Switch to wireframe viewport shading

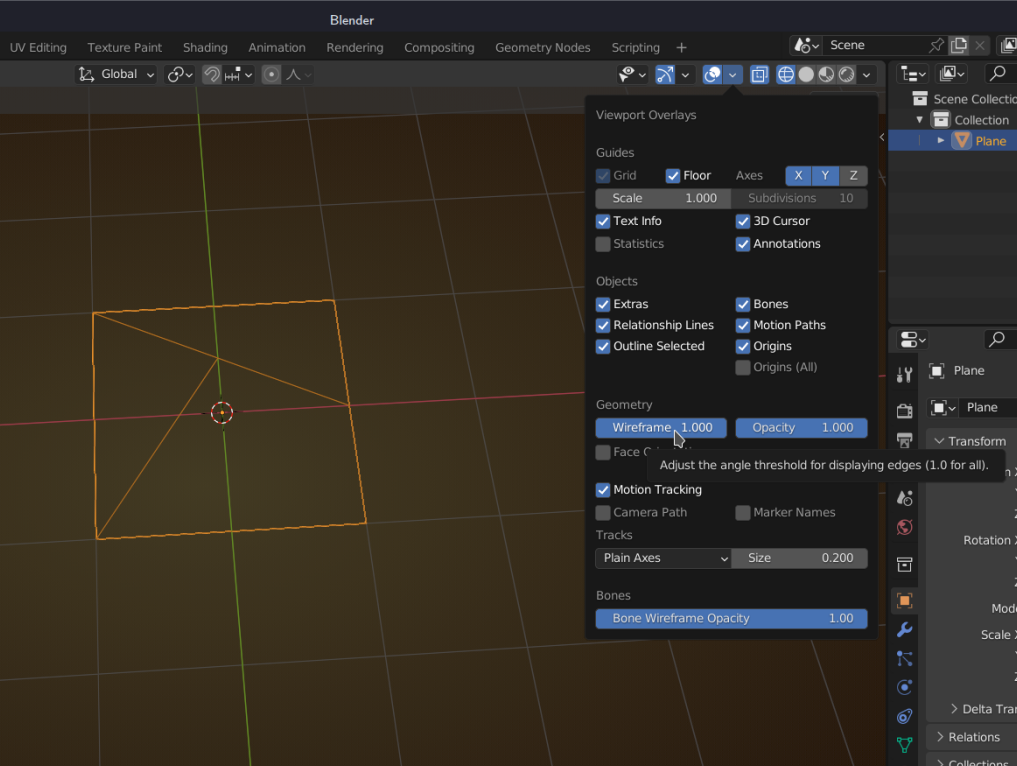click(x=786, y=74)
